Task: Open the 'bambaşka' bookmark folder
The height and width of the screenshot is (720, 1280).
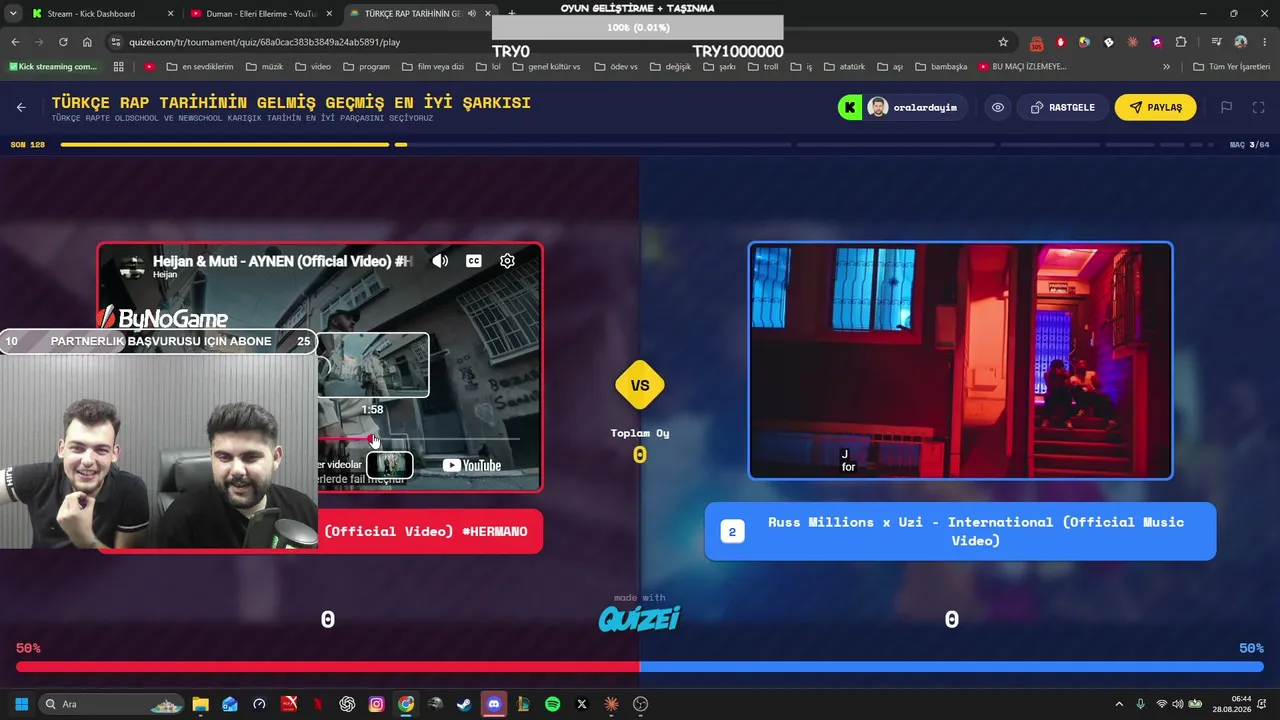Action: [941, 67]
